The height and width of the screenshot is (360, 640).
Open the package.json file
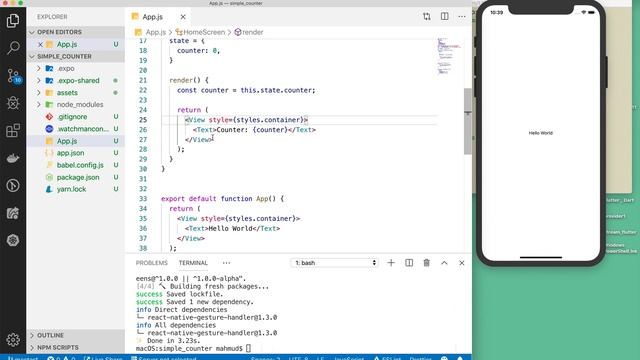pos(76,177)
